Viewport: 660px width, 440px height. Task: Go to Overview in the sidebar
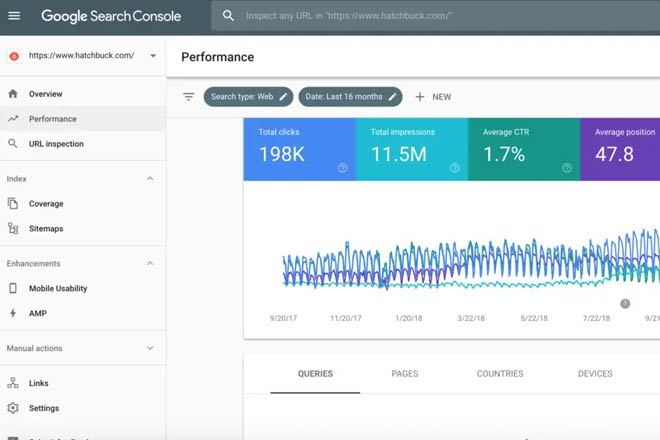click(x=45, y=94)
